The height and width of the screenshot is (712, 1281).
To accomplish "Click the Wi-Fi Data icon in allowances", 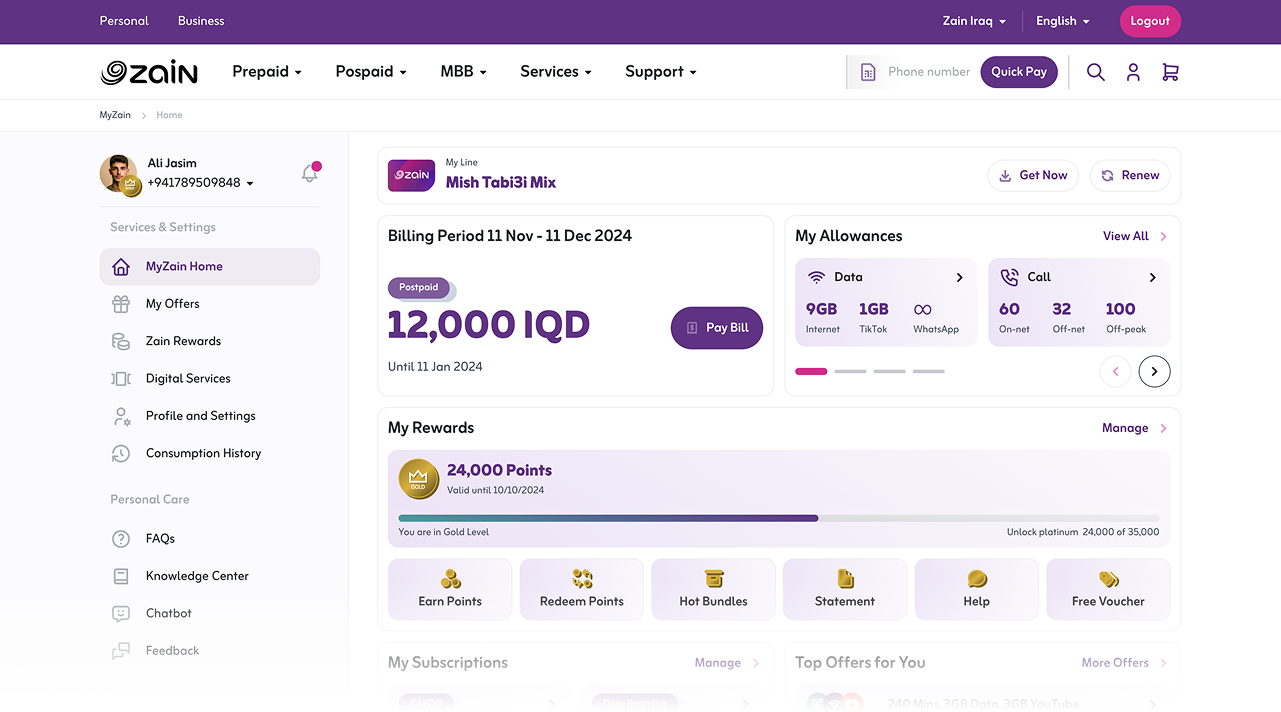I will pyautogui.click(x=816, y=277).
